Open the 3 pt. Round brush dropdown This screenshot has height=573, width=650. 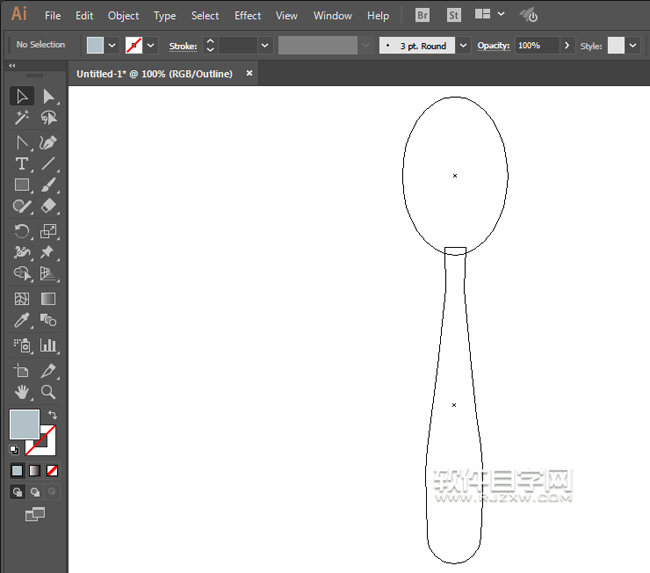pyautogui.click(x=463, y=45)
